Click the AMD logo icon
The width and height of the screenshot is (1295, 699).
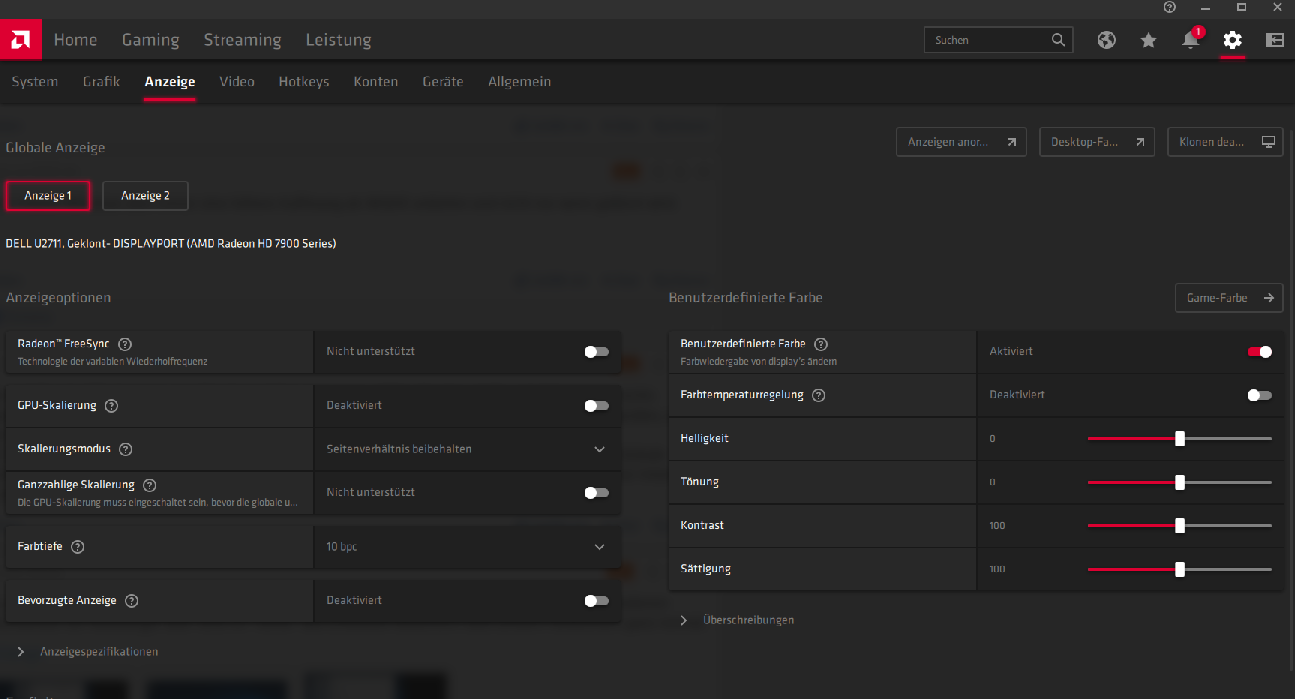19,40
